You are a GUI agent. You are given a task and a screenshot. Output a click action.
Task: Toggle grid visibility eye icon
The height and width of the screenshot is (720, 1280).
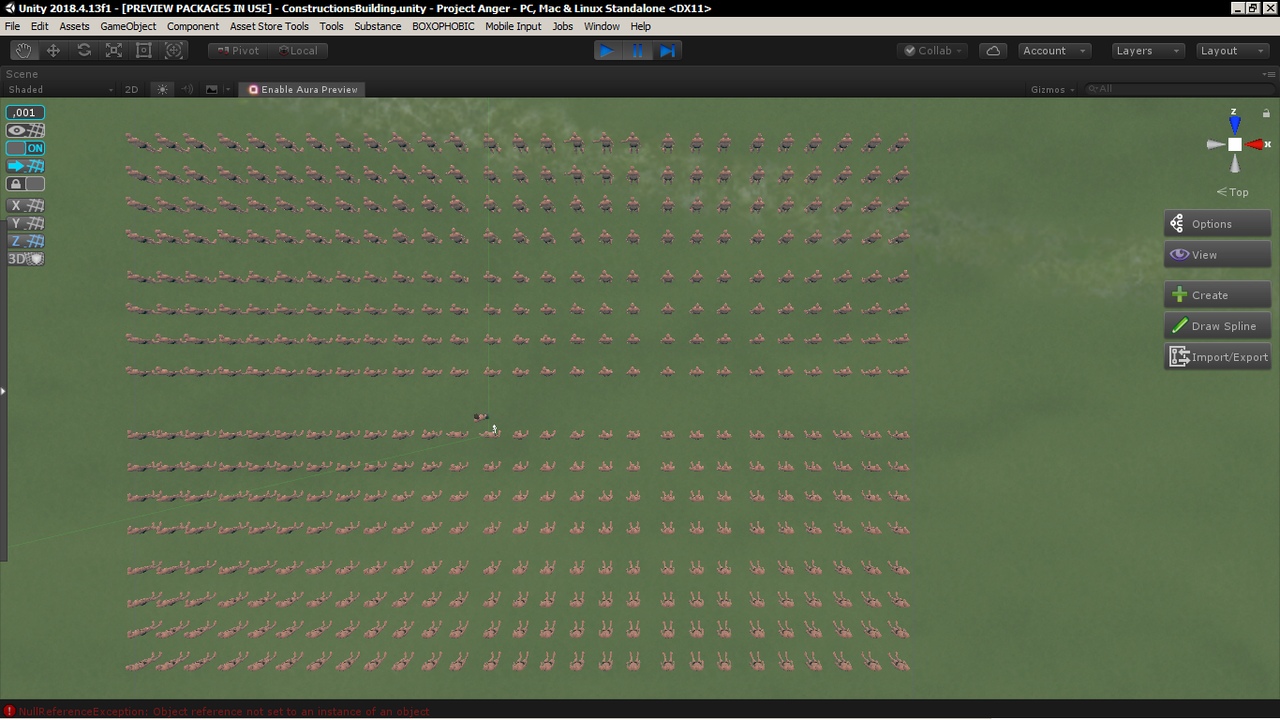click(x=25, y=130)
